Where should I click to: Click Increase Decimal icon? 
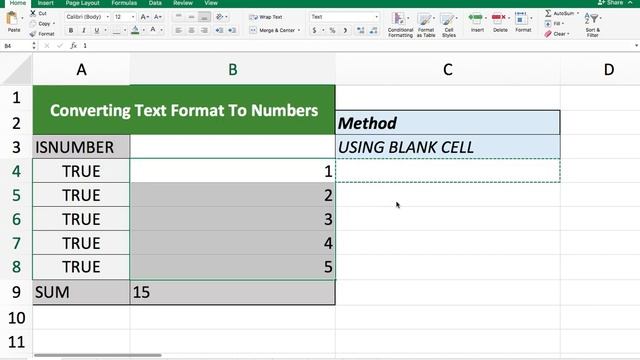coord(360,30)
